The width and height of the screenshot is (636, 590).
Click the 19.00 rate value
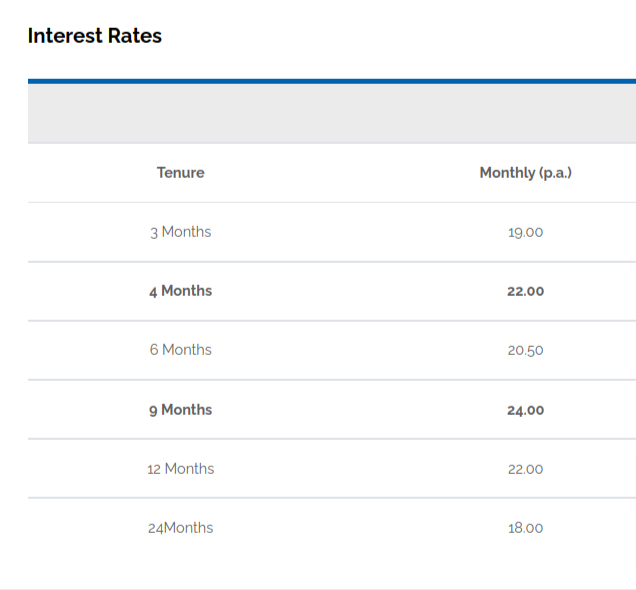pyautogui.click(x=526, y=232)
